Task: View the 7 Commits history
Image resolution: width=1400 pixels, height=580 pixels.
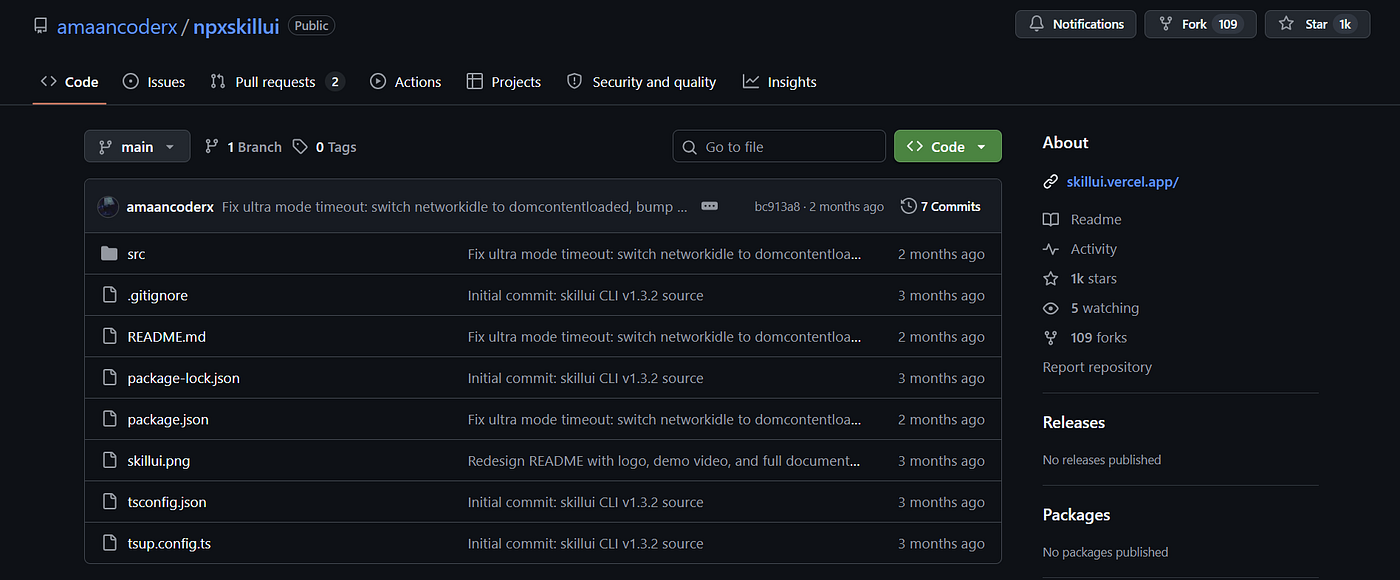Action: (941, 206)
